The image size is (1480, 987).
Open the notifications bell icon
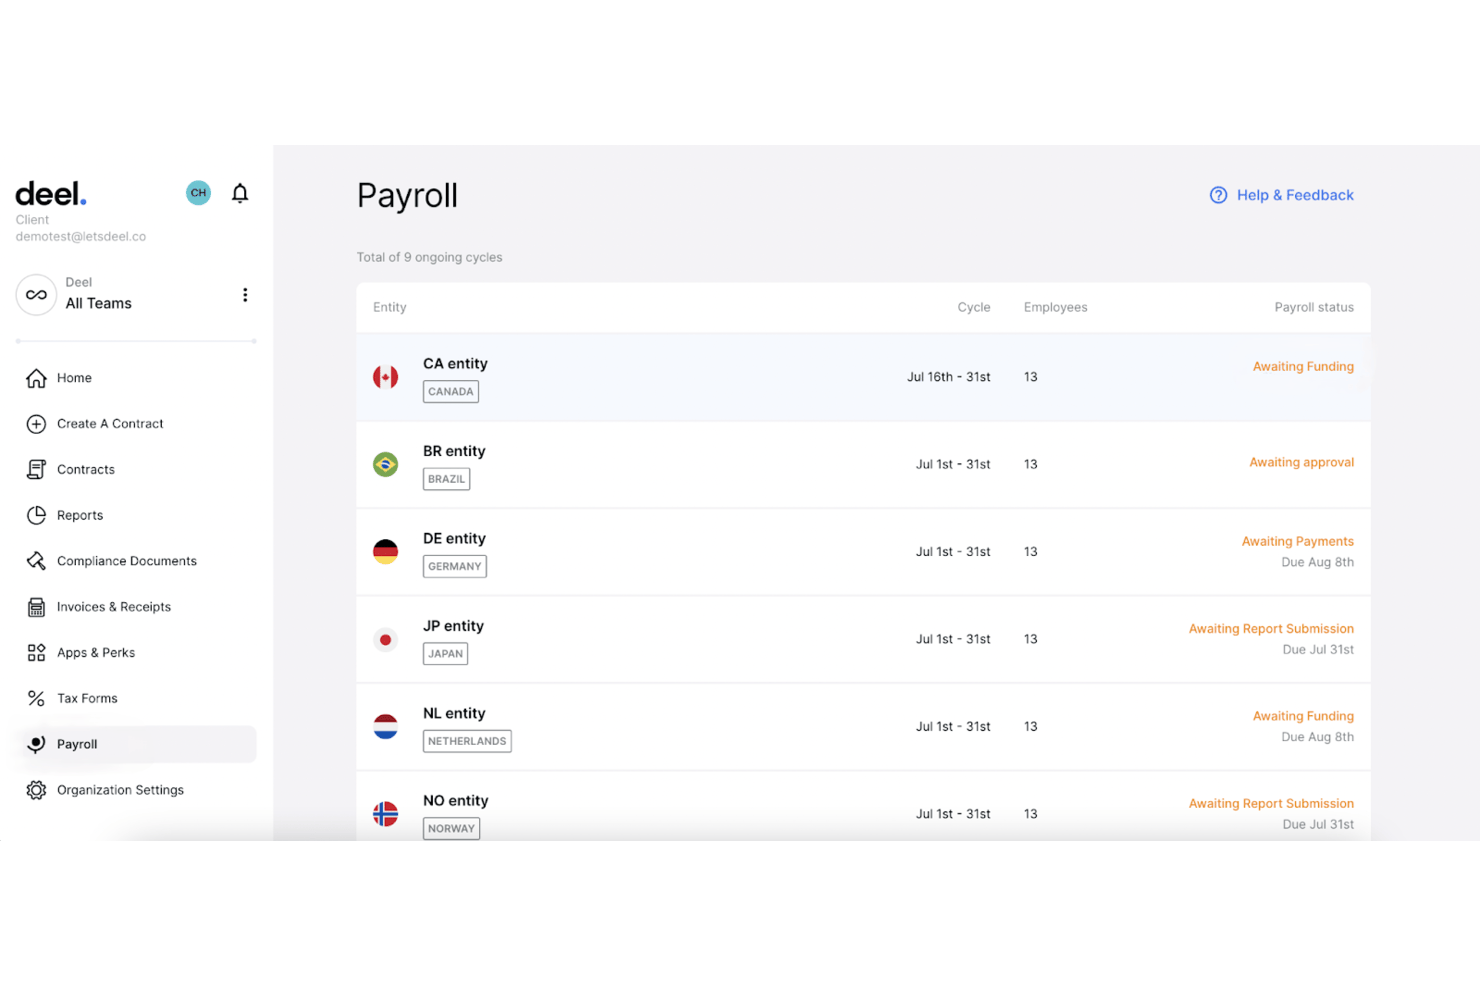(240, 193)
